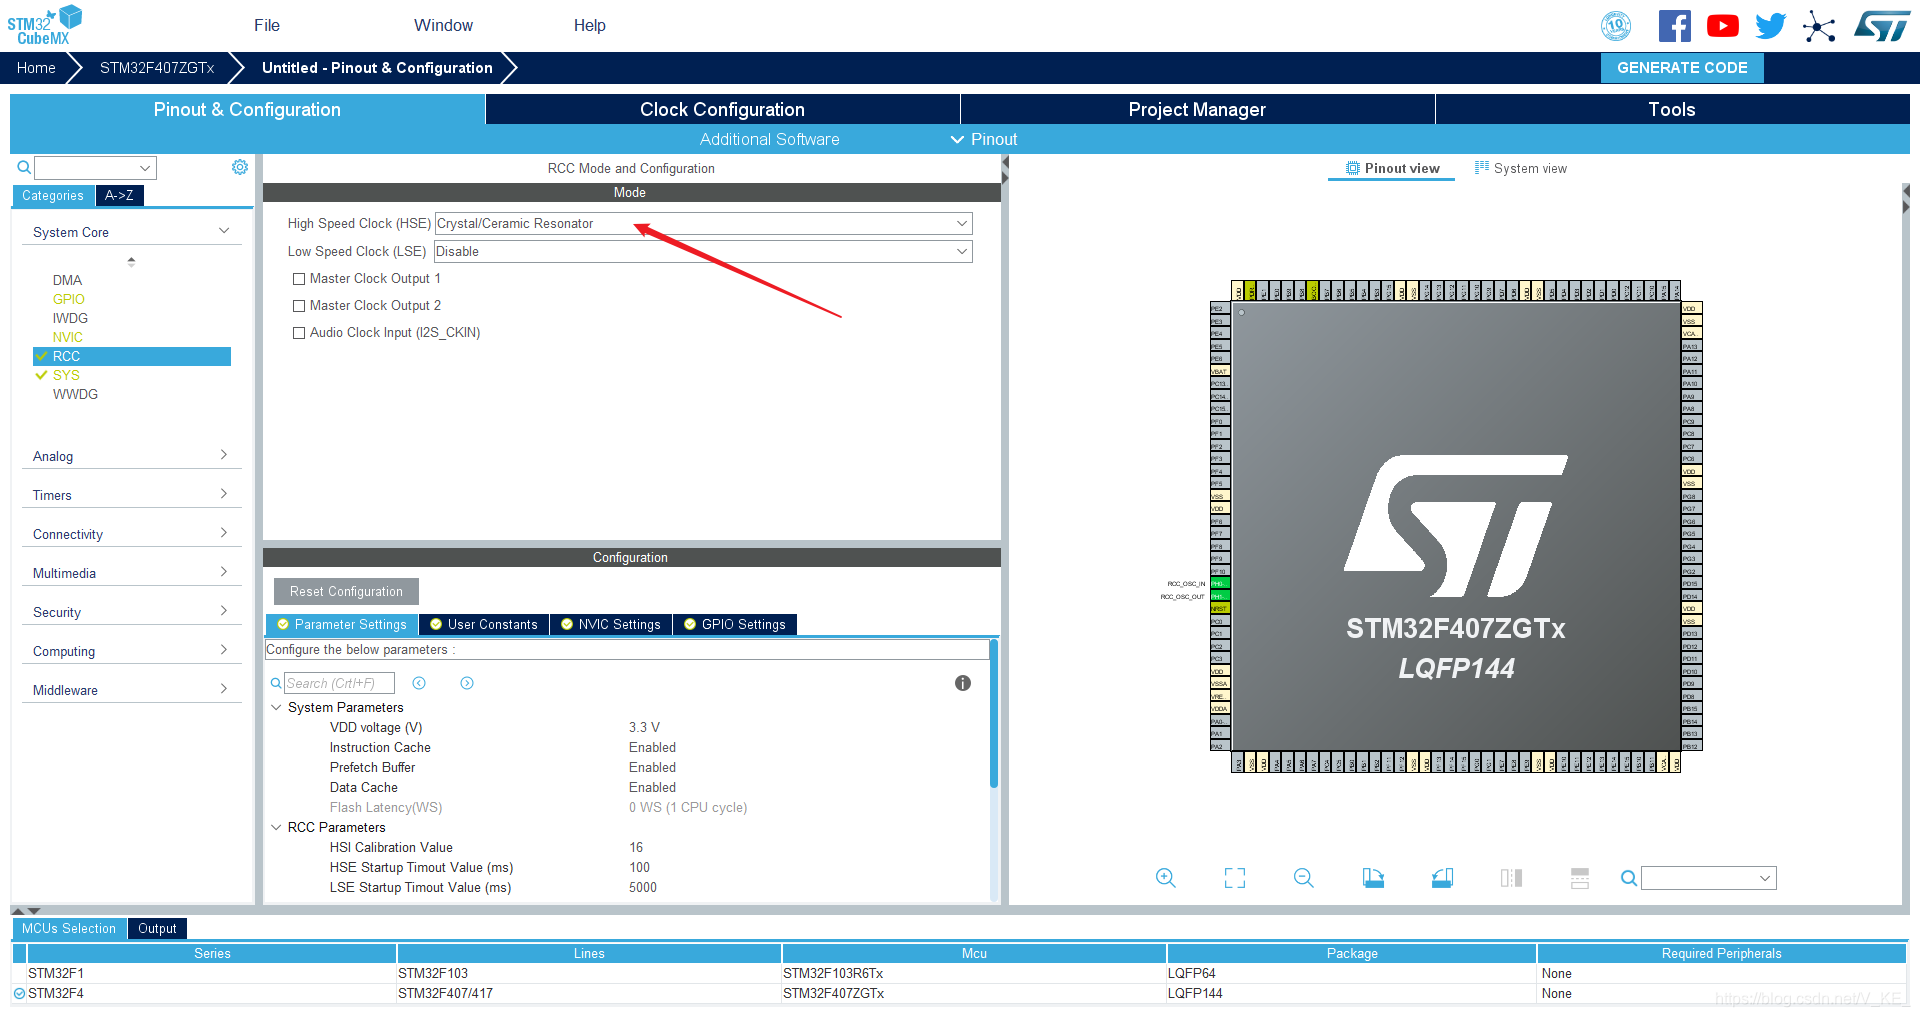Click the parameters panel vertical scrollbar
This screenshot has height=1017, width=1920.
pyautogui.click(x=994, y=713)
